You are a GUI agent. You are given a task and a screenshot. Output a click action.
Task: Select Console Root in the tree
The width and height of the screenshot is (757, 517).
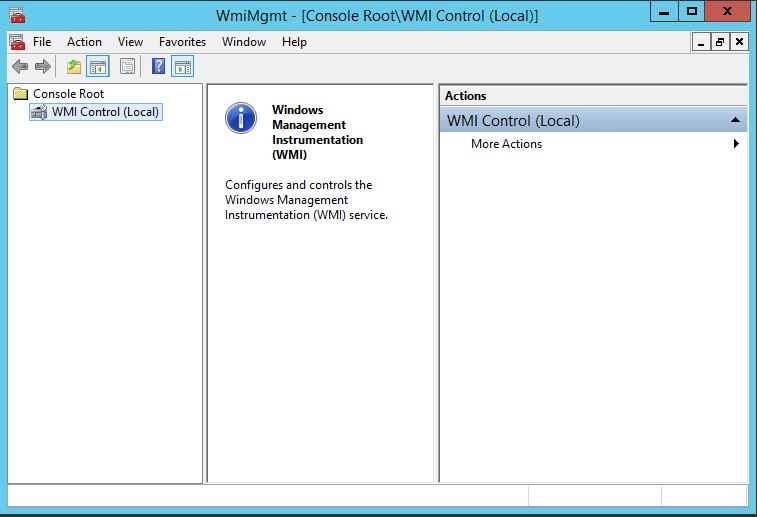(x=69, y=94)
